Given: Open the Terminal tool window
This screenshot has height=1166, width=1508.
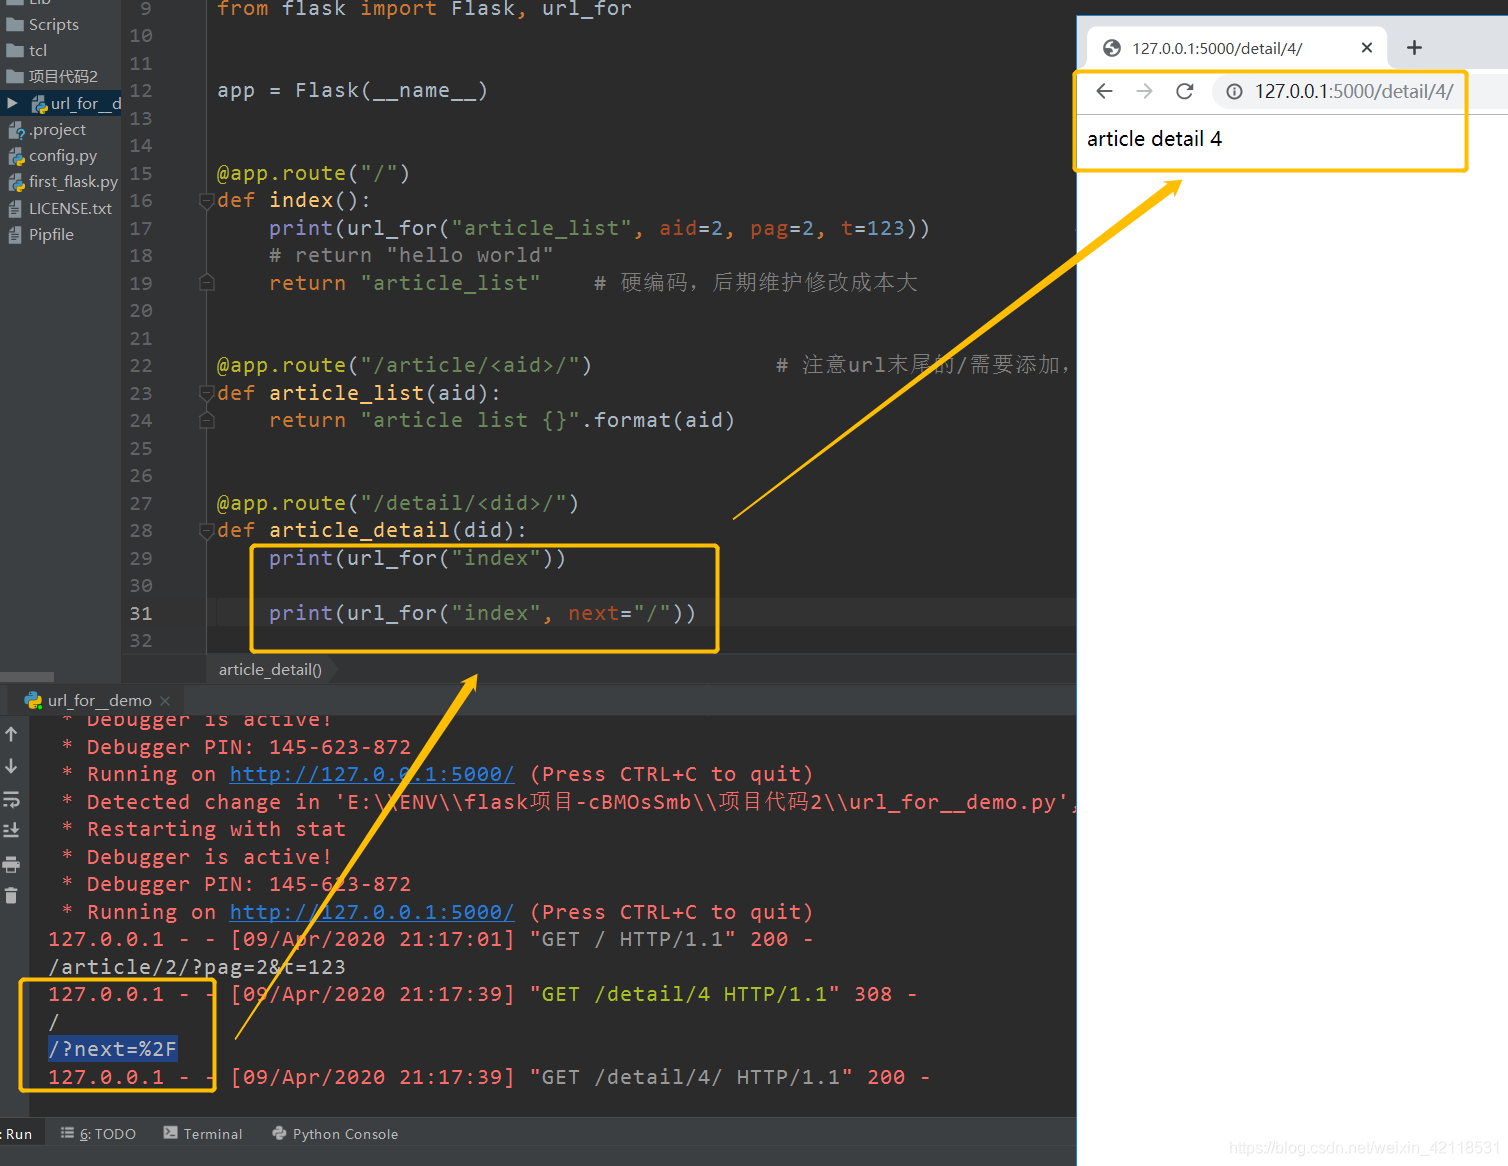Looking at the screenshot, I should [x=203, y=1134].
